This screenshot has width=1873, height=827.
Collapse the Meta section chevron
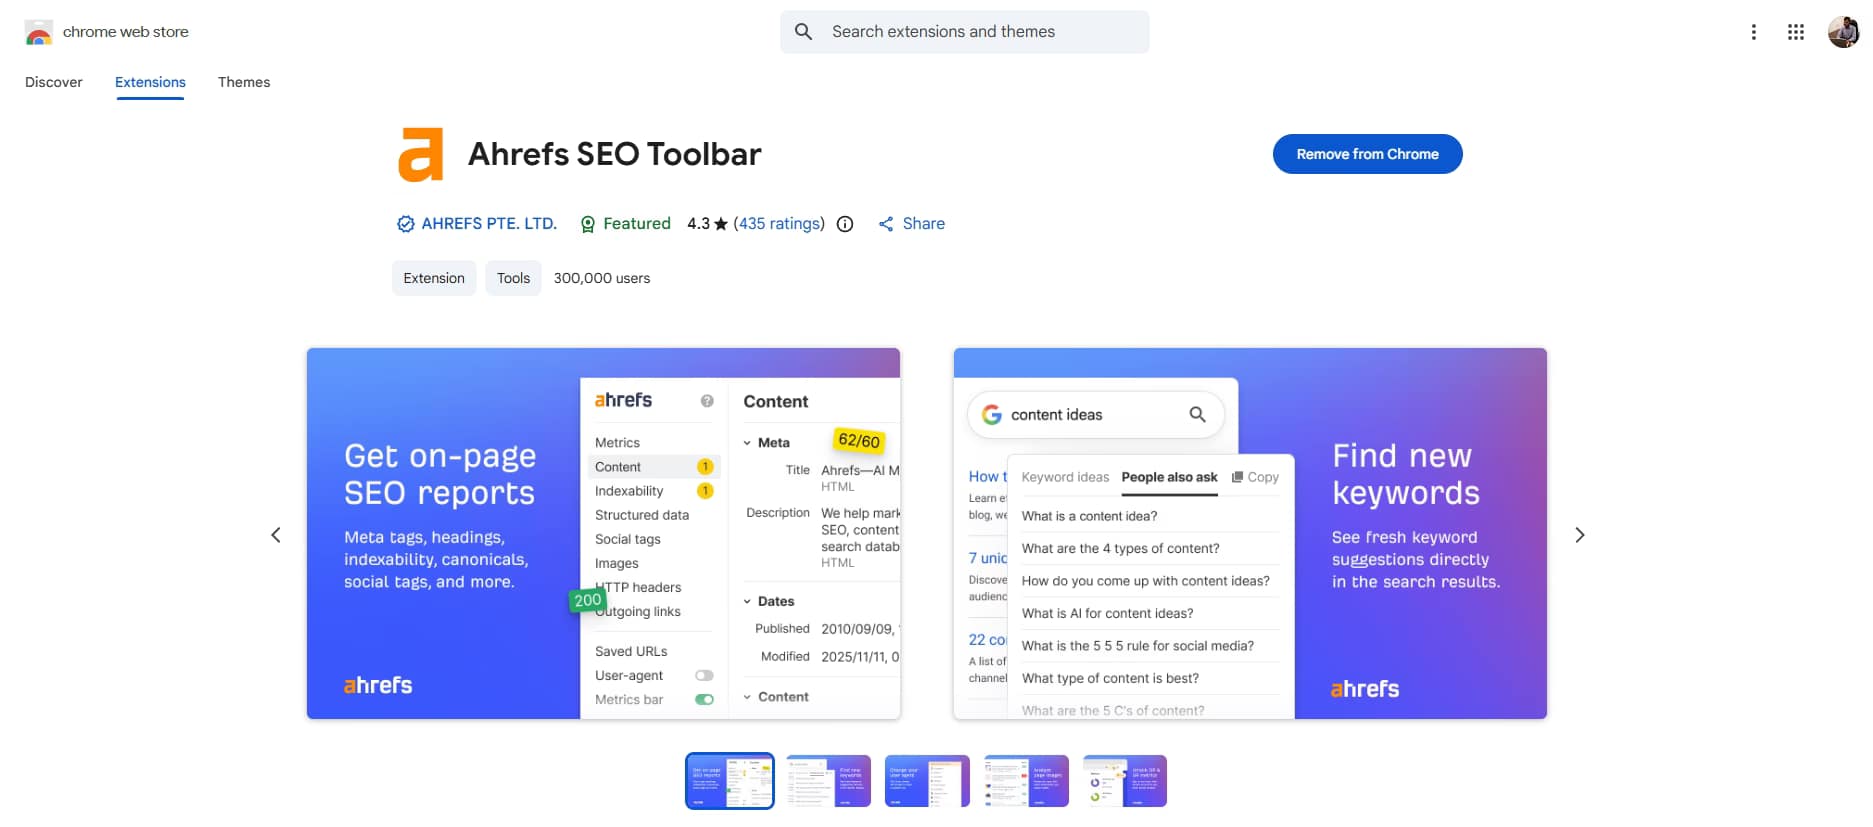[747, 443]
